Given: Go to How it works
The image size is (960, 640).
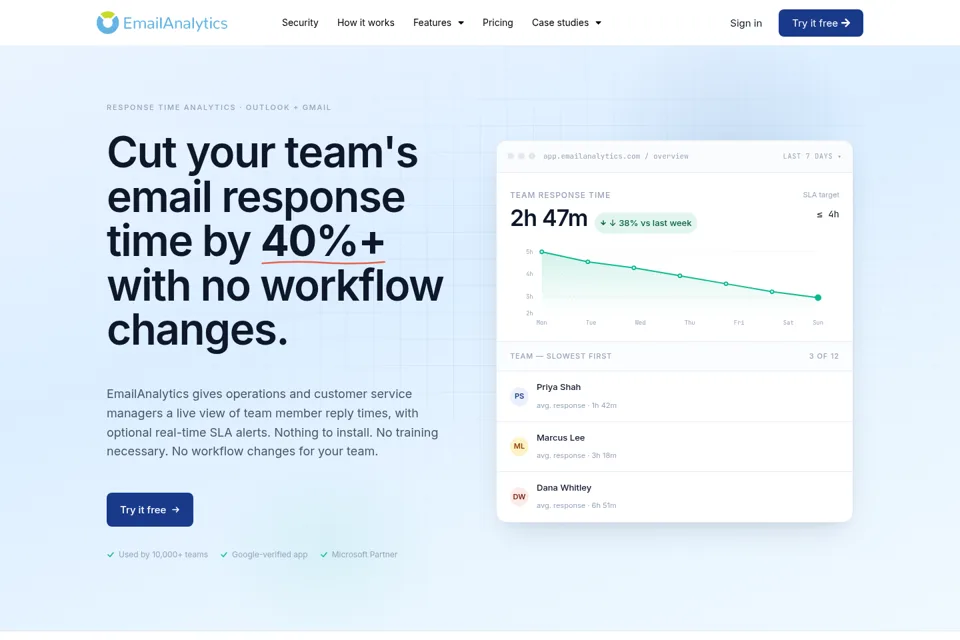Looking at the screenshot, I should coord(366,23).
